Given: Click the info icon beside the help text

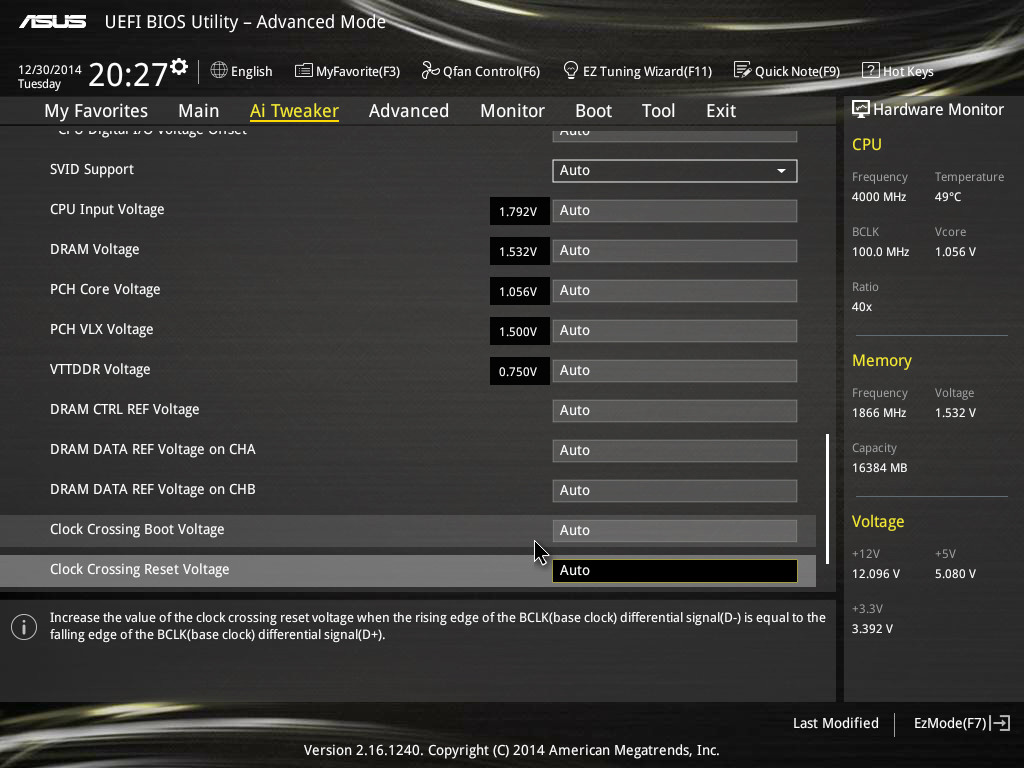Looking at the screenshot, I should 24,627.
